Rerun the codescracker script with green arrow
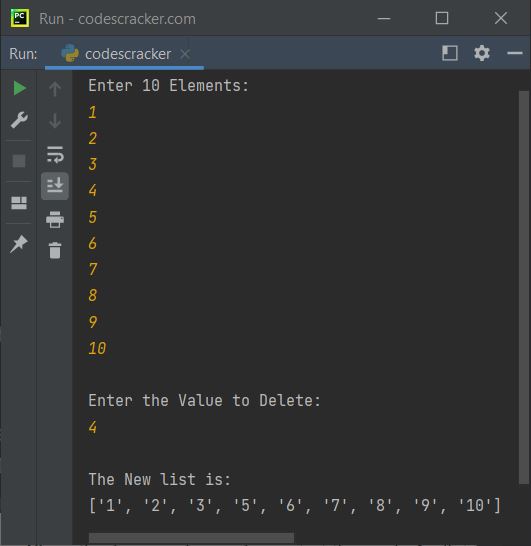Image resolution: width=531 pixels, height=546 pixels. (x=19, y=88)
